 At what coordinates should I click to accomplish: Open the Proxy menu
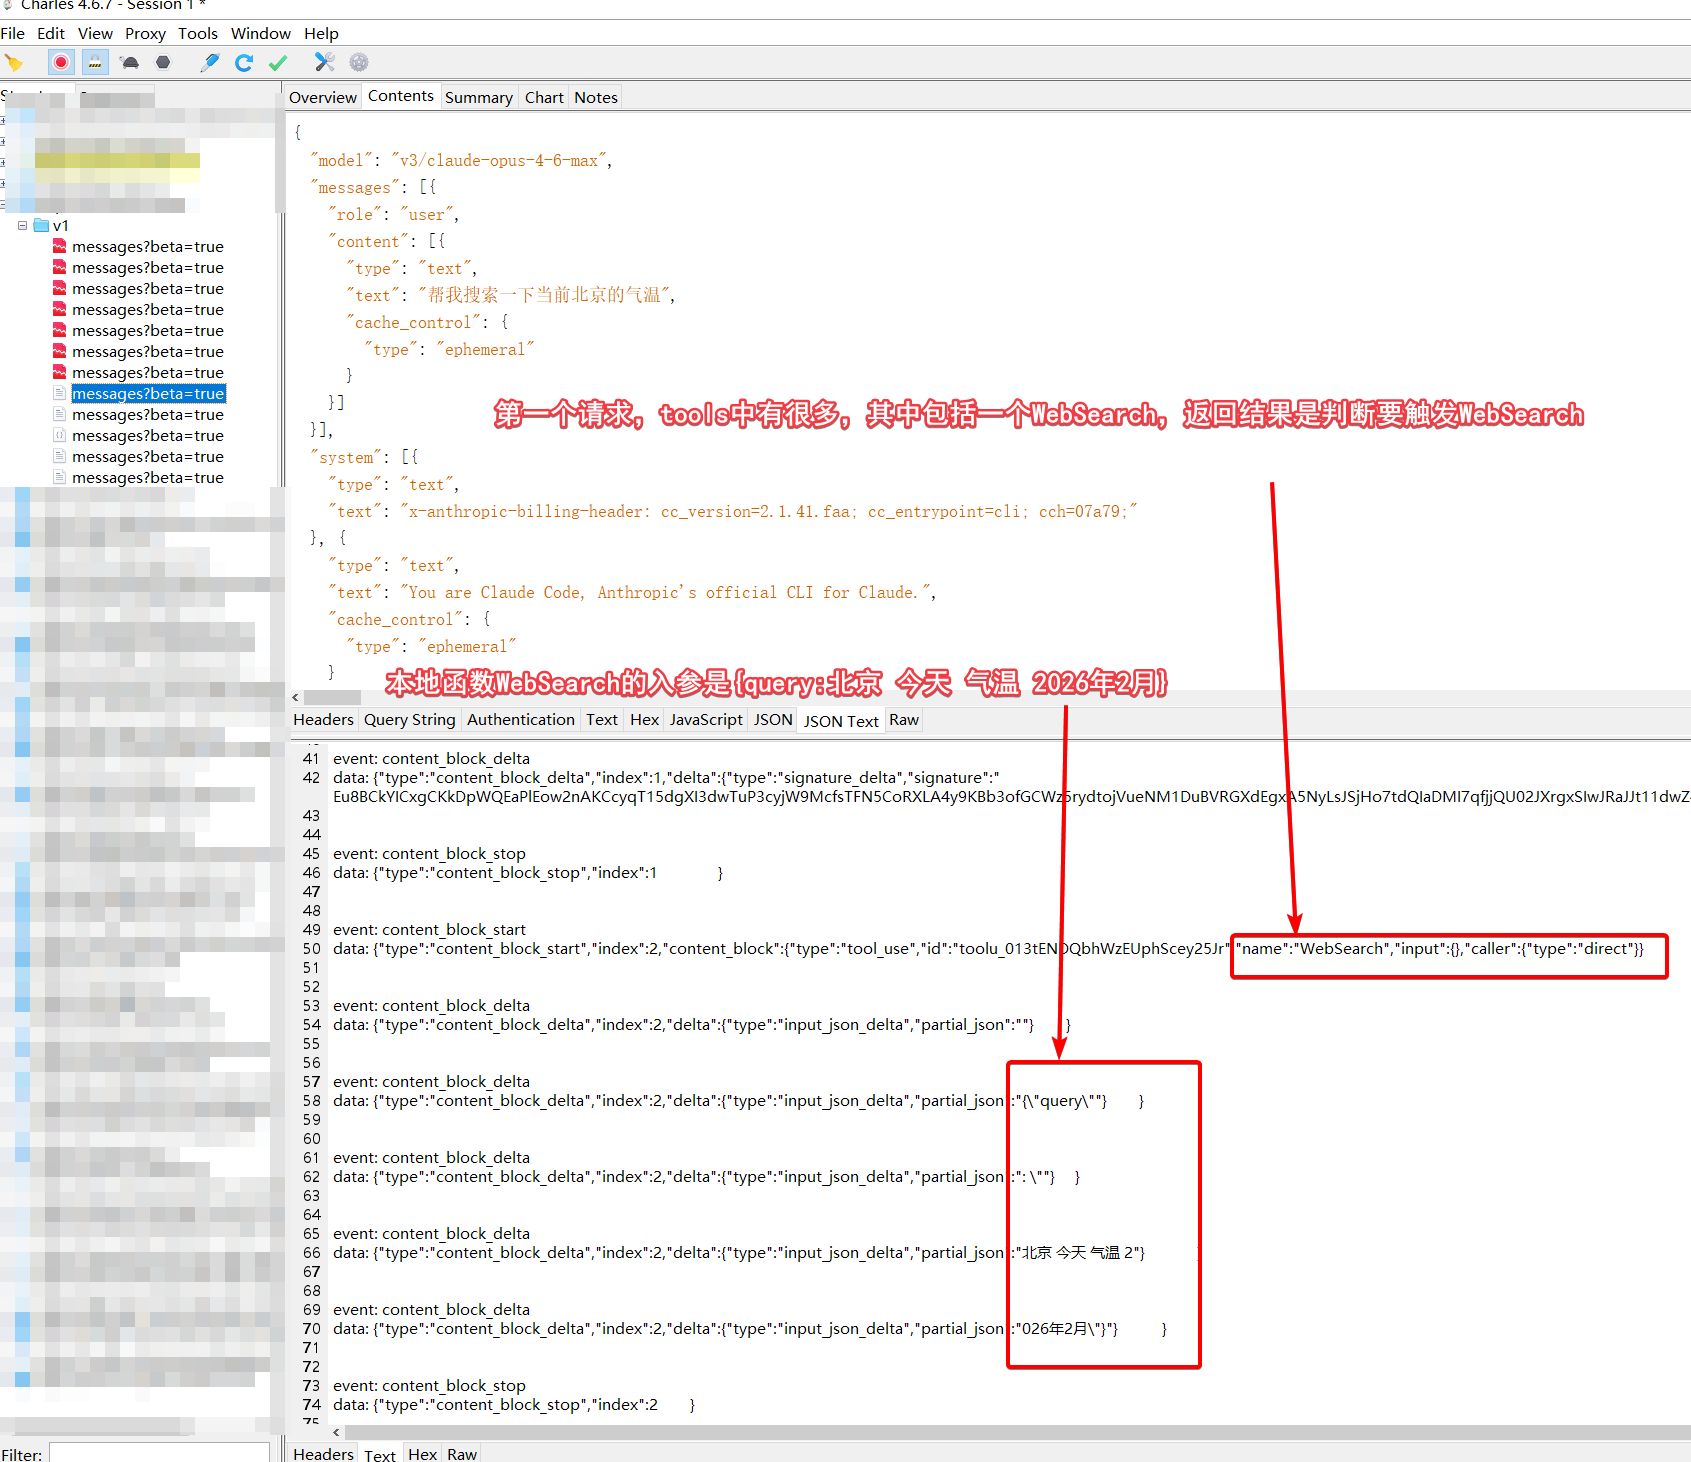(x=145, y=34)
